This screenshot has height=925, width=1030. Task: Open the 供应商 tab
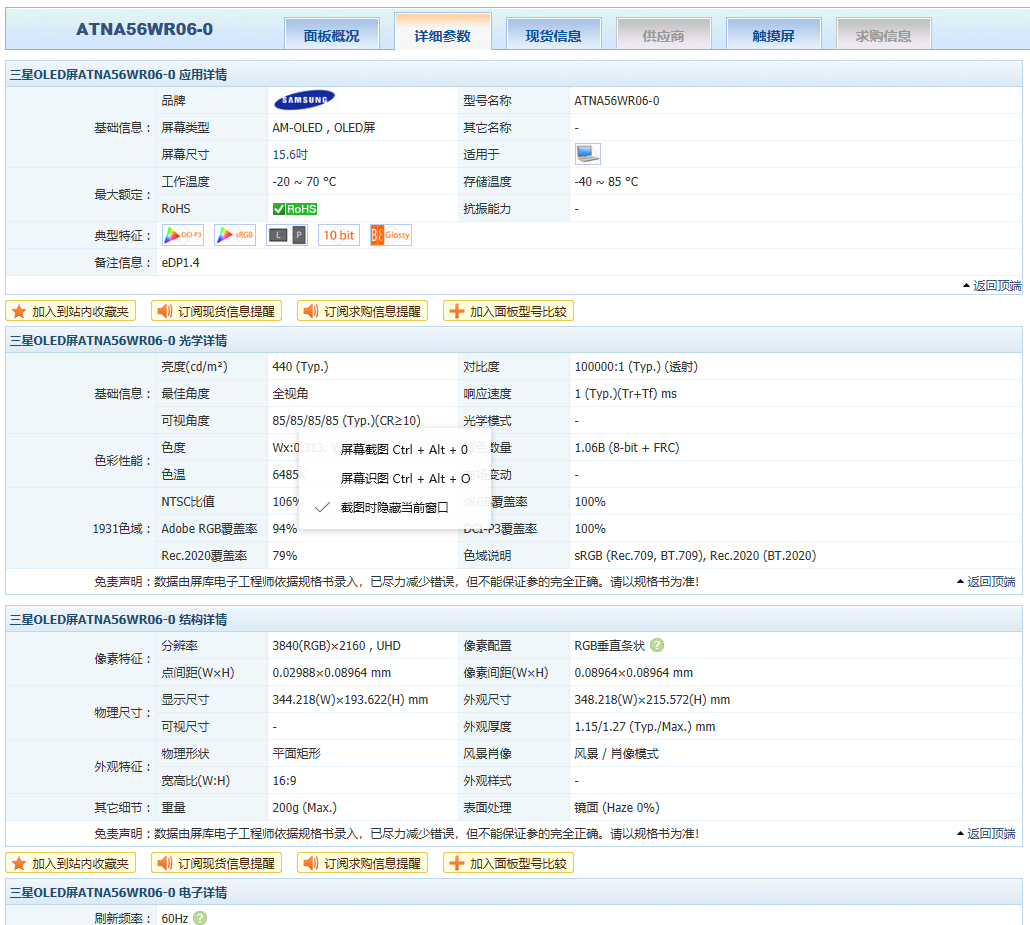click(x=663, y=34)
